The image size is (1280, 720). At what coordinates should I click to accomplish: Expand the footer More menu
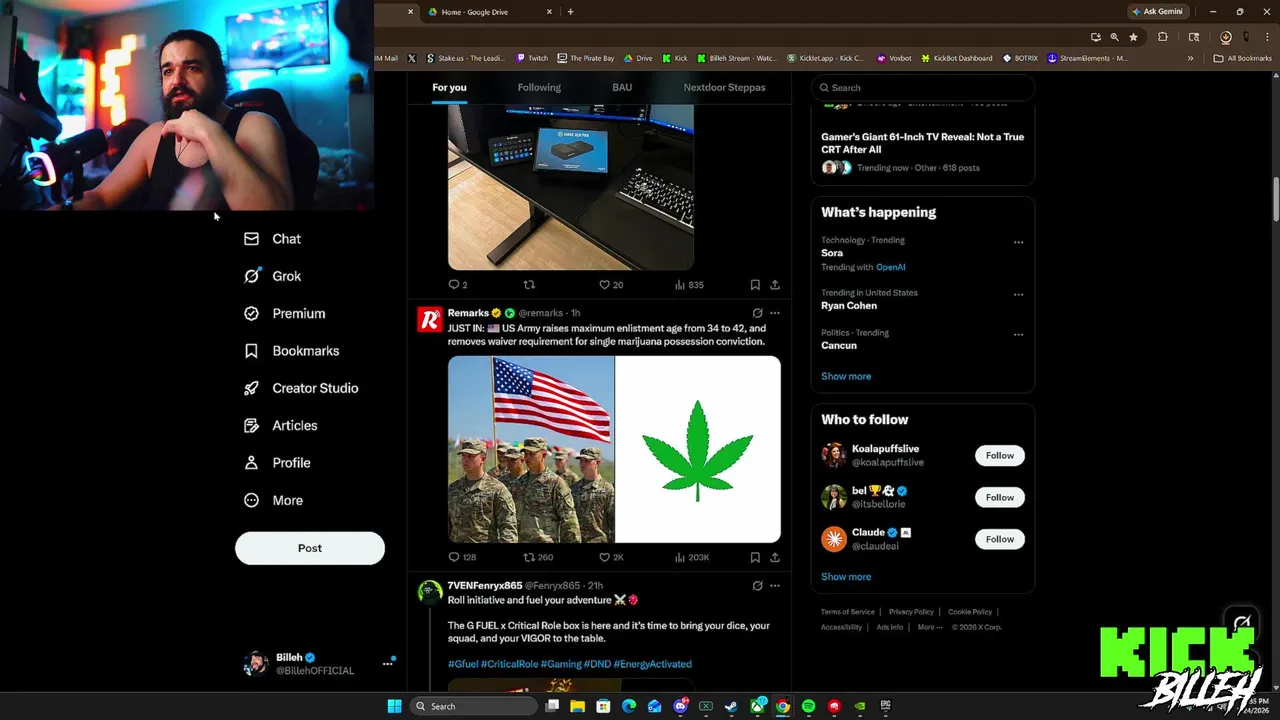pos(929,627)
